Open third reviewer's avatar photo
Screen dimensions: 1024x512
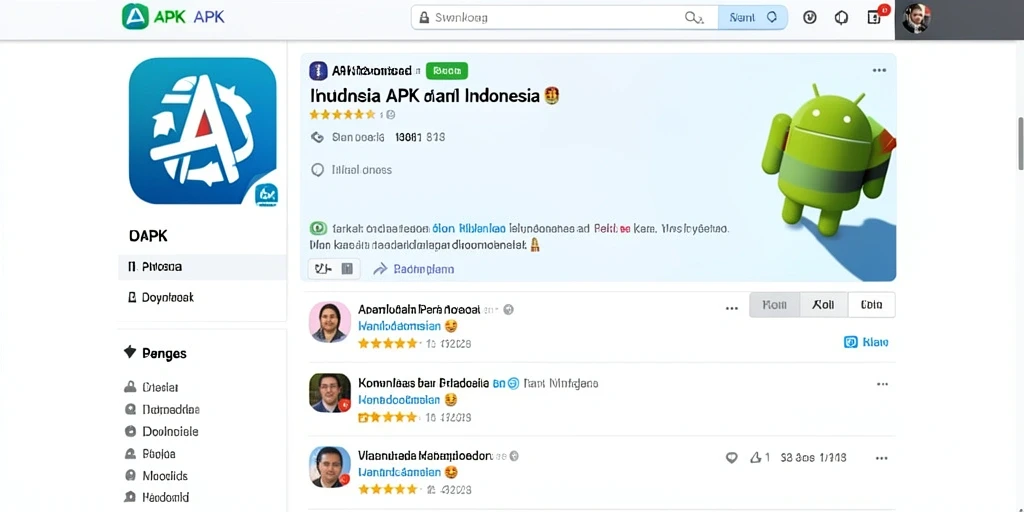[x=329, y=467]
